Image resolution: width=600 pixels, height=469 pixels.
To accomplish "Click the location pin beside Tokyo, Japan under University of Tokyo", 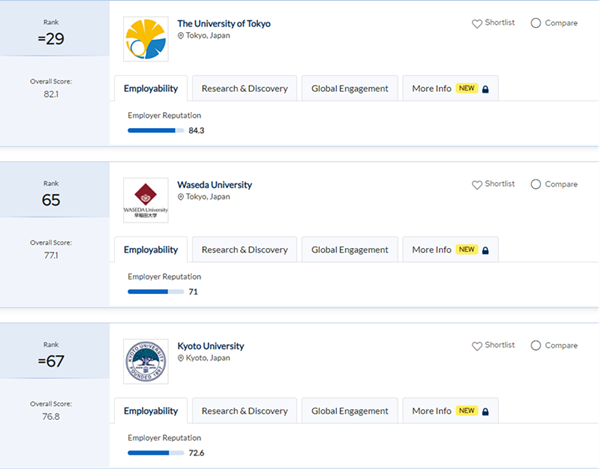I will (x=181, y=36).
